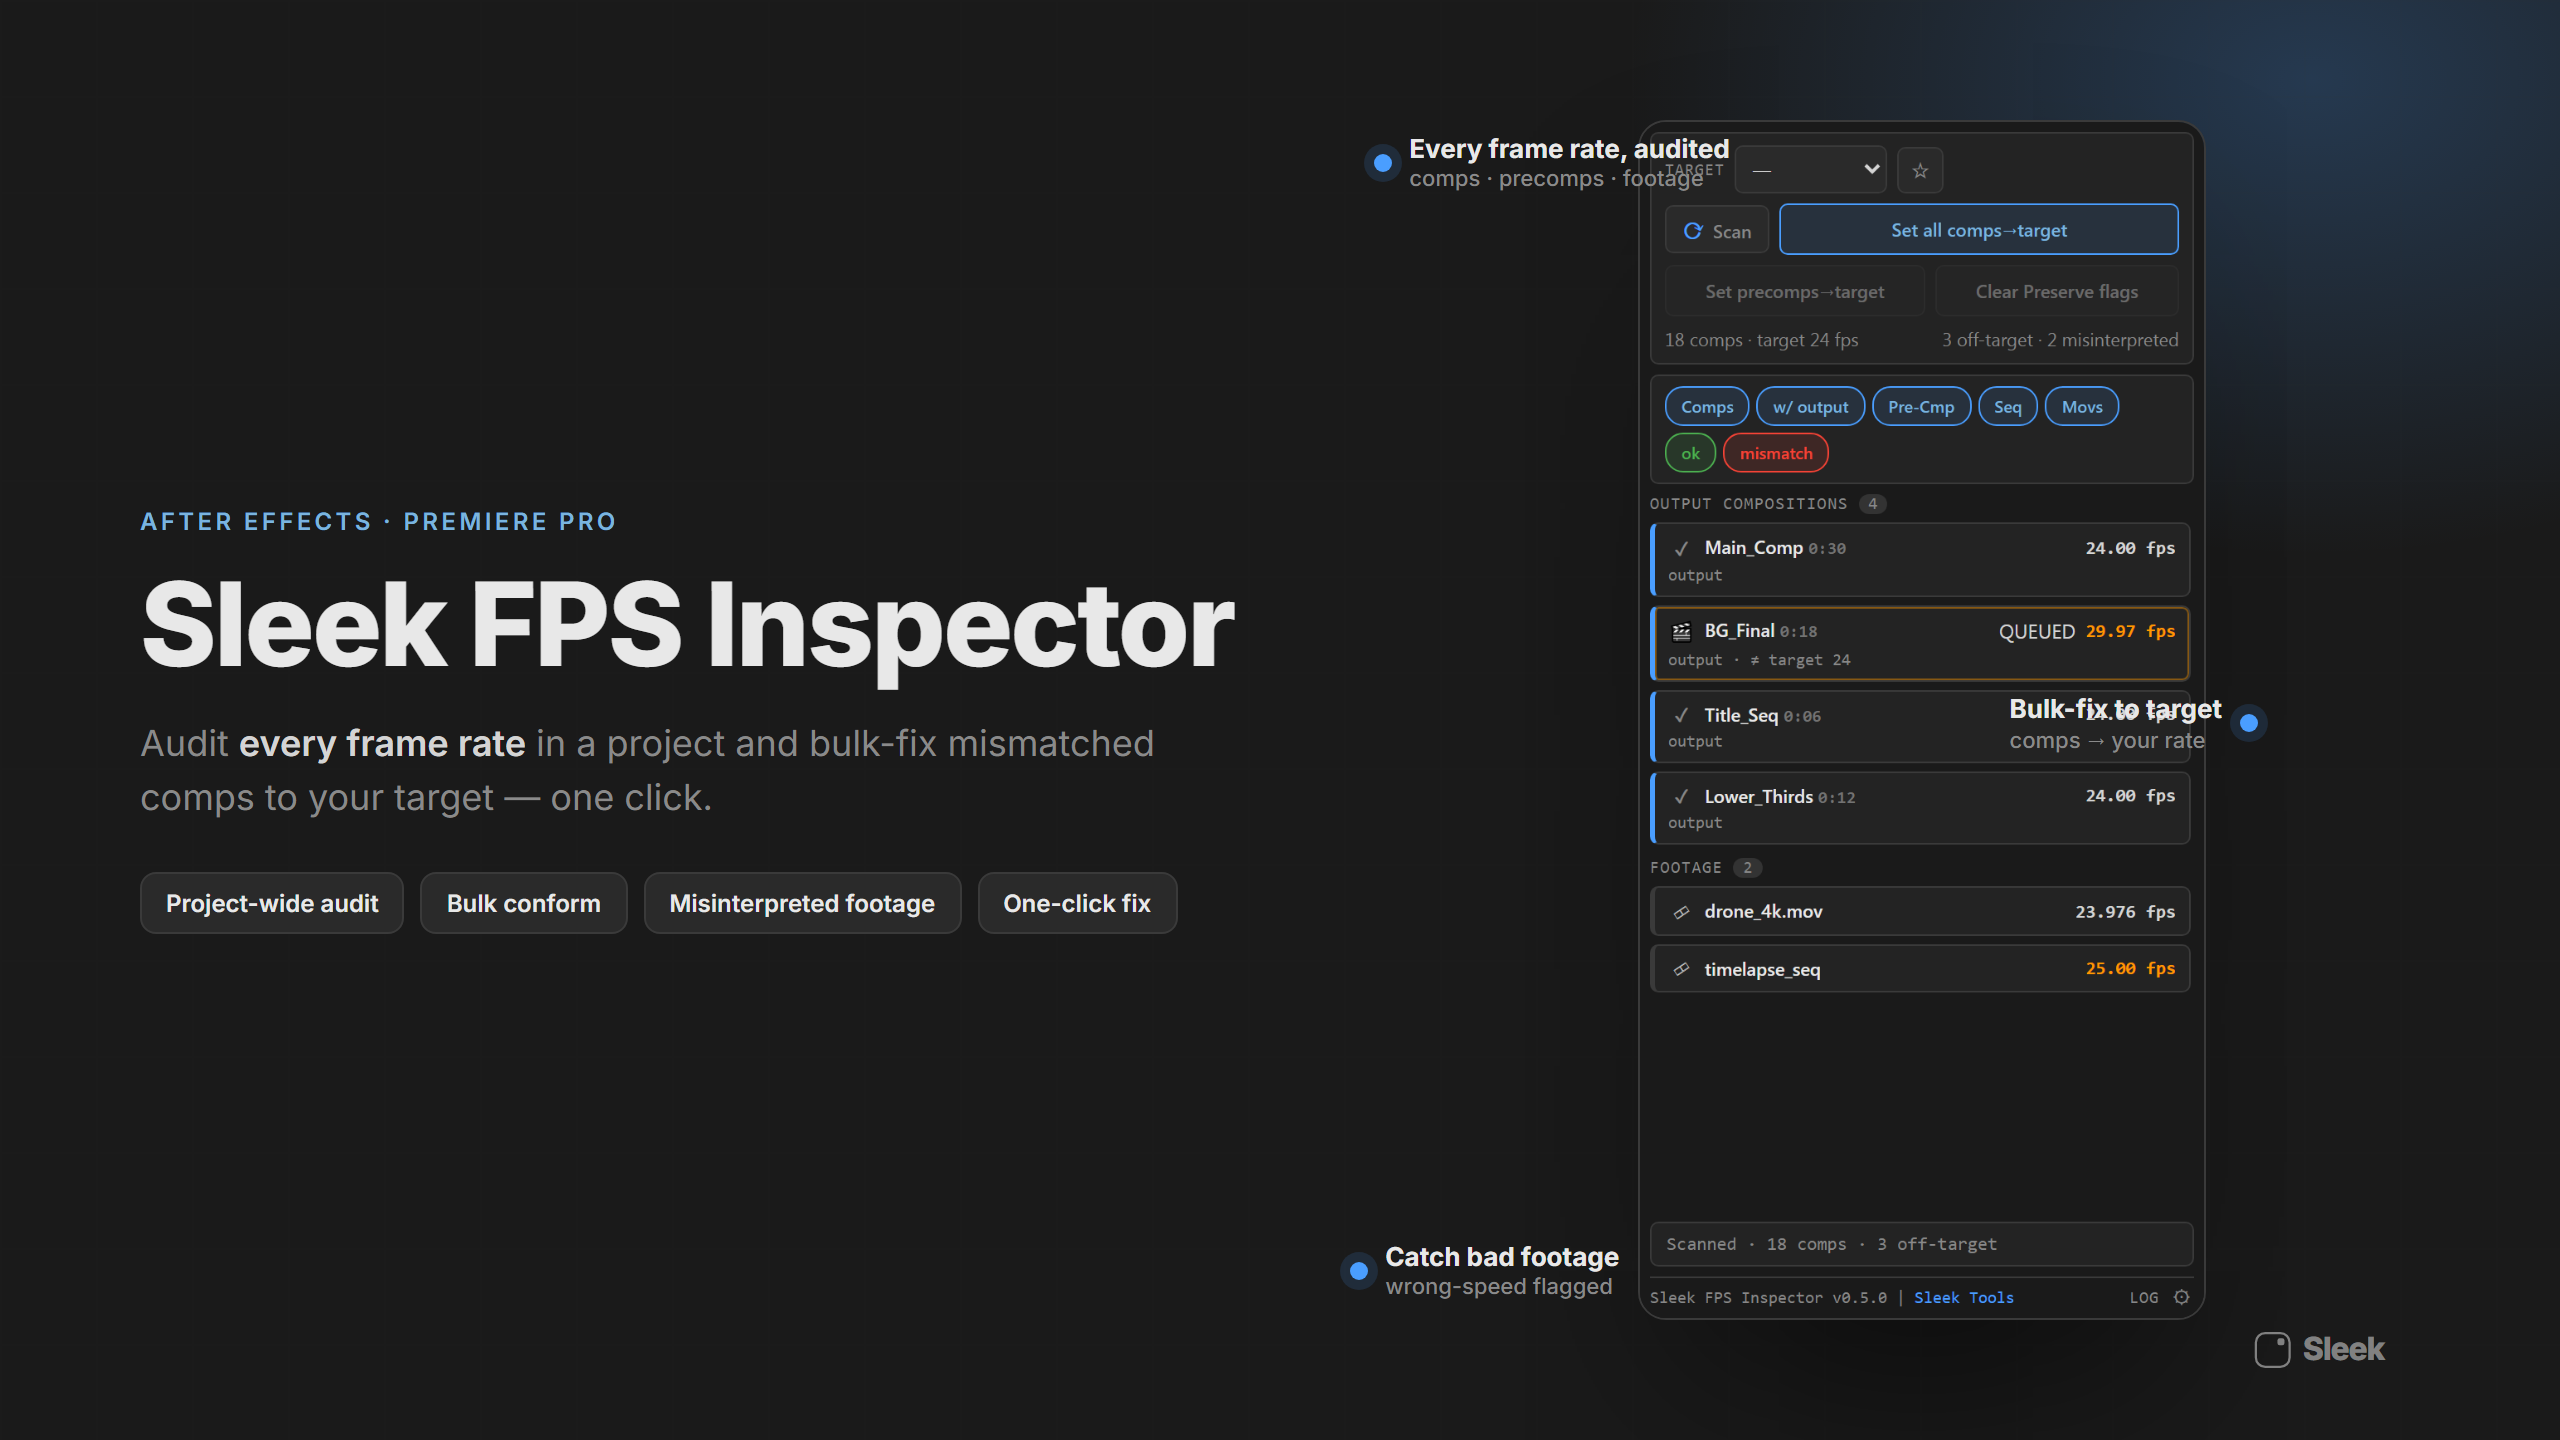The height and width of the screenshot is (1440, 2560).
Task: Select the drone_4k.mov footage row
Action: click(1920, 911)
